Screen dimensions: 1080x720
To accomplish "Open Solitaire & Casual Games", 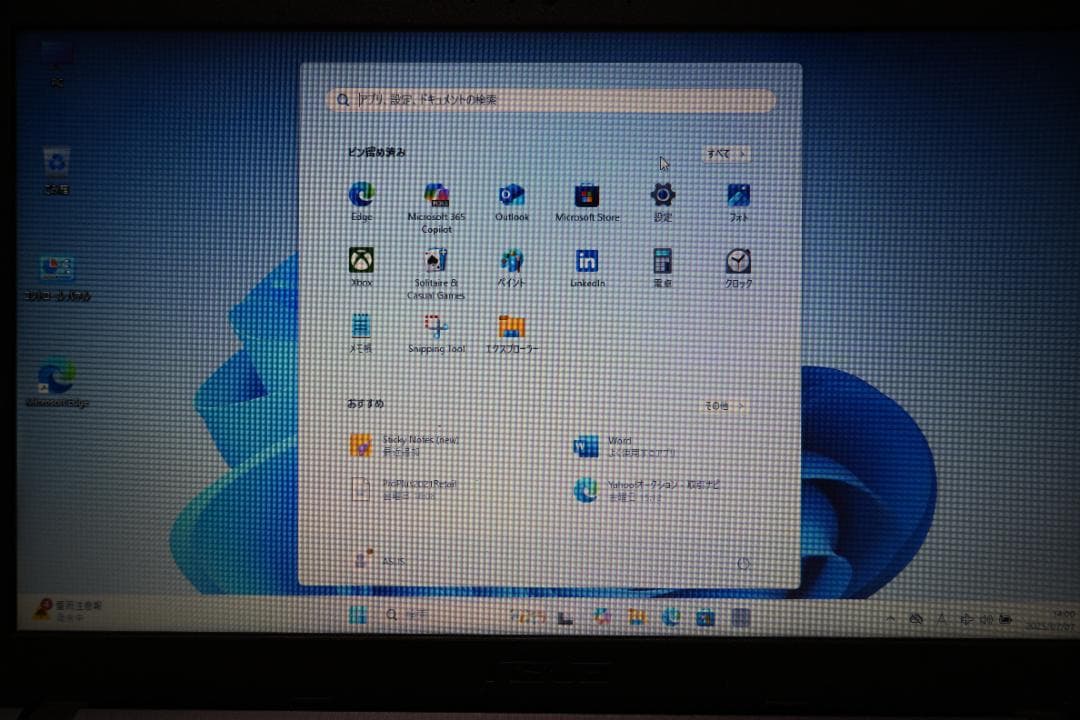I will (436, 261).
